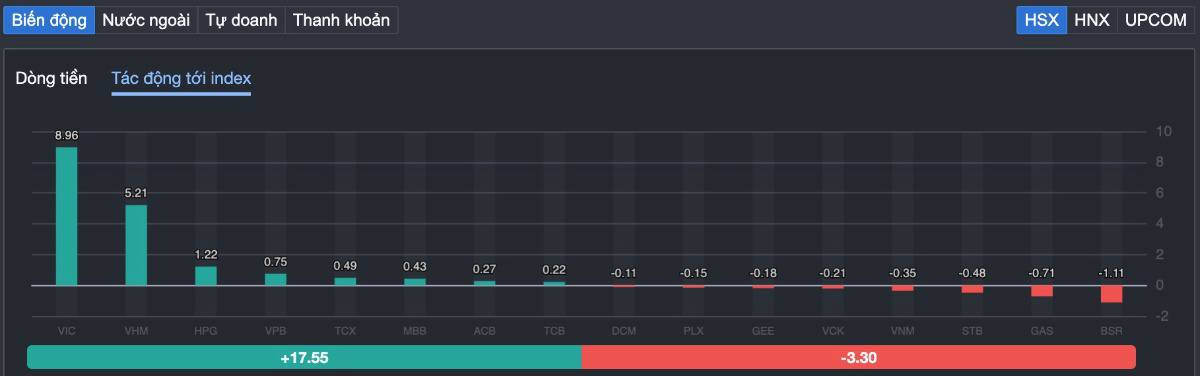
Task: Click the green +17.55 total bar
Action: click(304, 357)
